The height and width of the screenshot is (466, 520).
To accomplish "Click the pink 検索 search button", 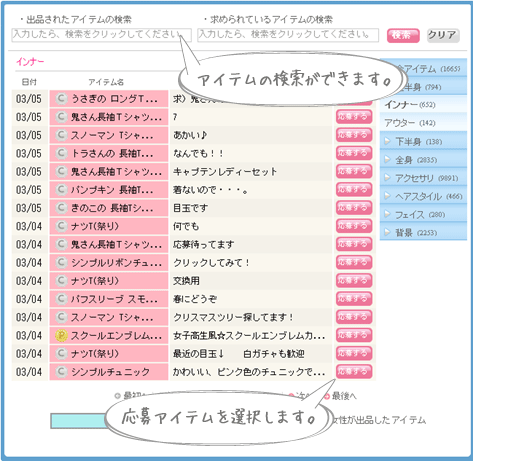I will pos(403,35).
